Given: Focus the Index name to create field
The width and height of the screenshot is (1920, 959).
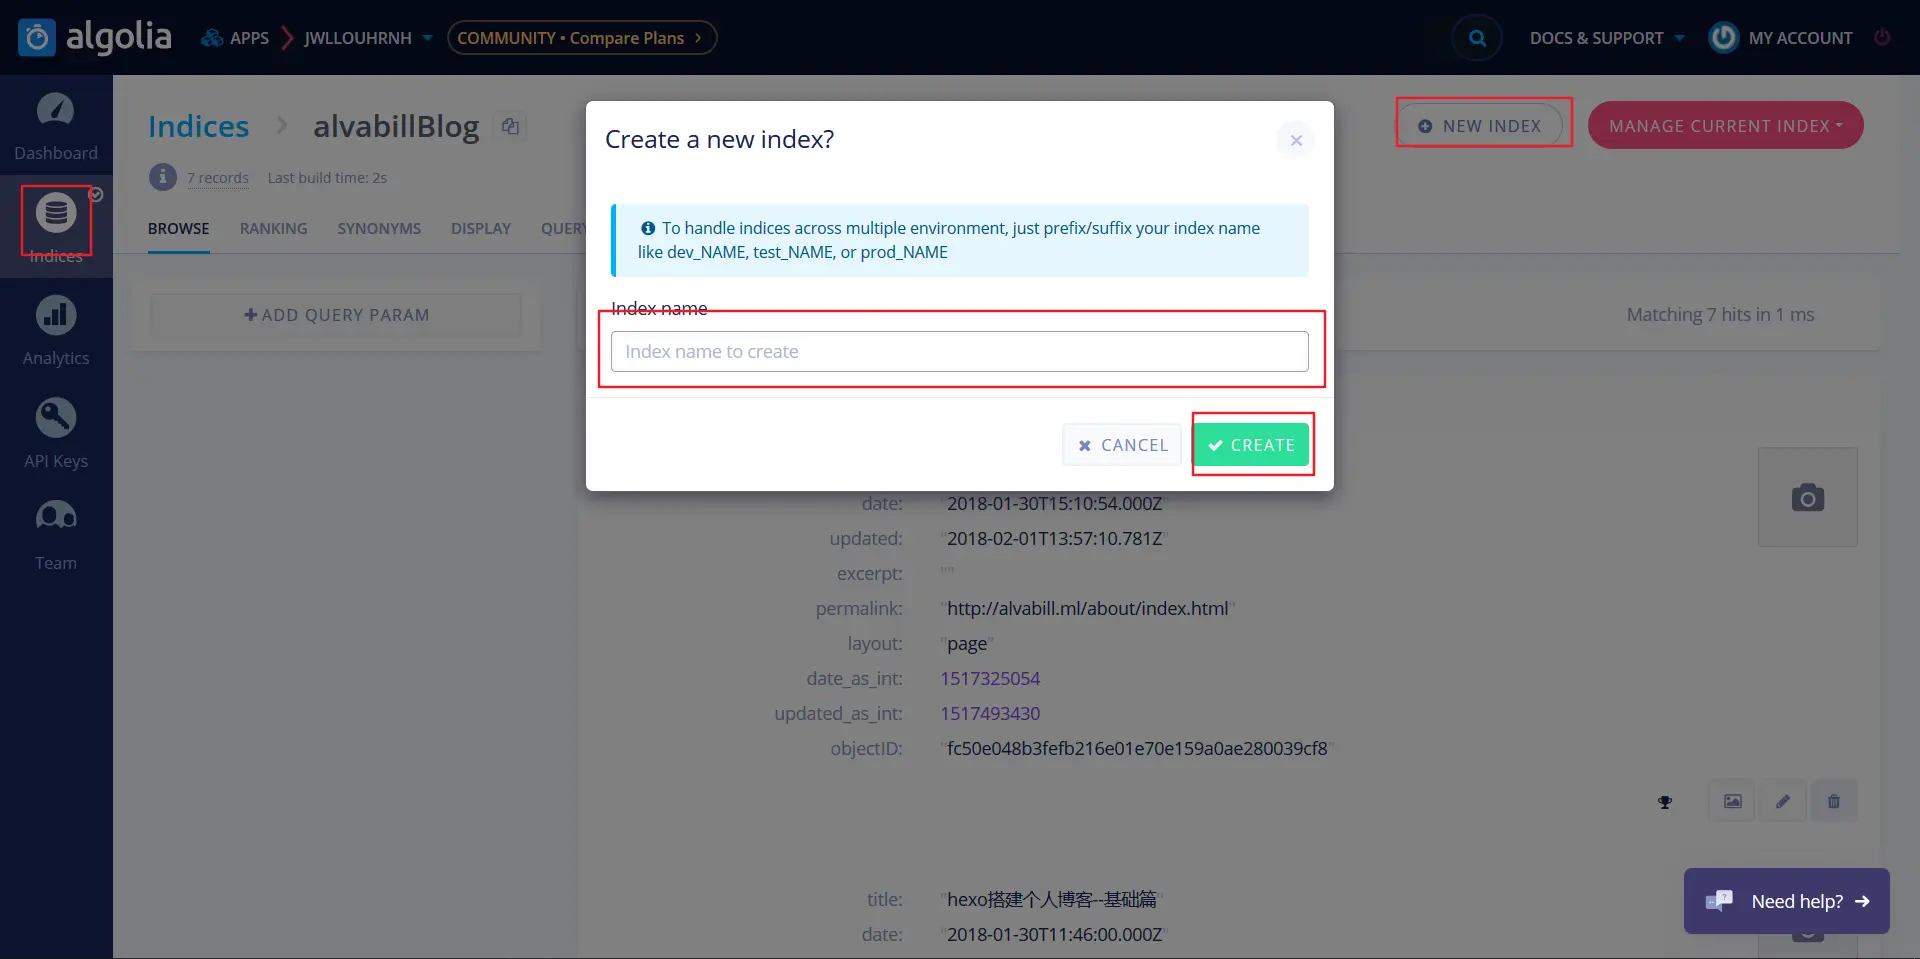Looking at the screenshot, I should pyautogui.click(x=959, y=352).
